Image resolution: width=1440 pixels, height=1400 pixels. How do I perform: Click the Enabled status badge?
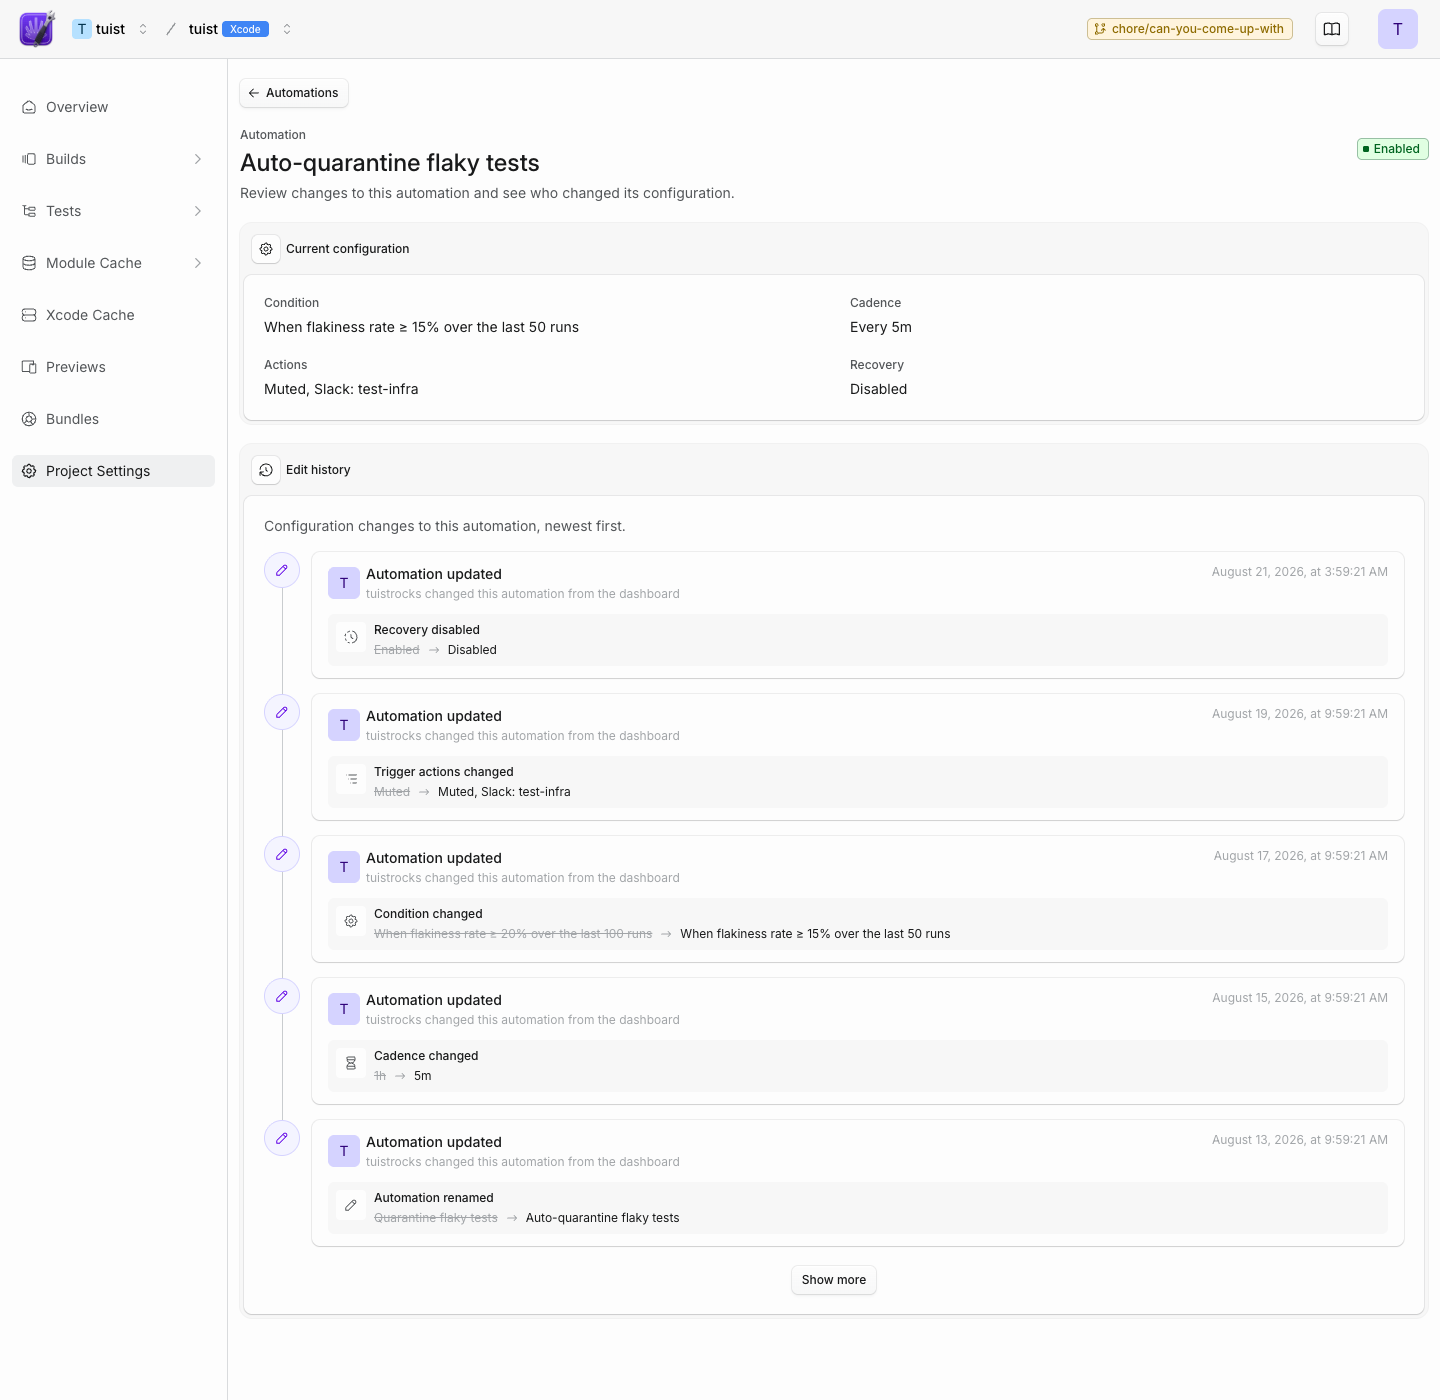tap(1393, 149)
